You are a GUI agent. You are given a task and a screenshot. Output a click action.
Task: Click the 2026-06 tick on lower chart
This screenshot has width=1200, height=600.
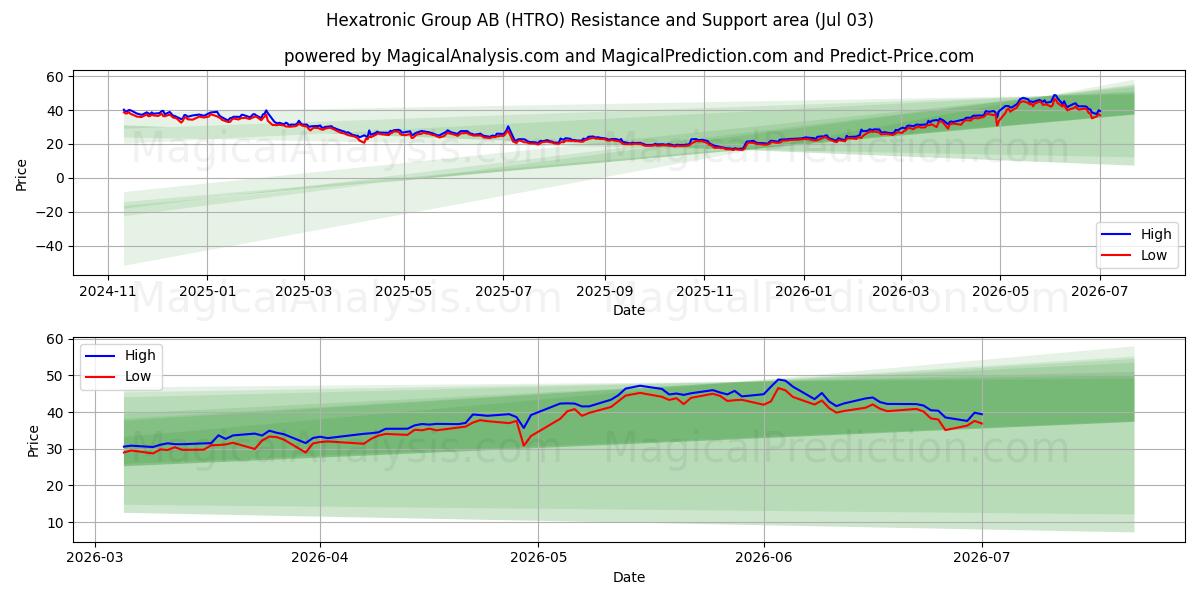764,558
